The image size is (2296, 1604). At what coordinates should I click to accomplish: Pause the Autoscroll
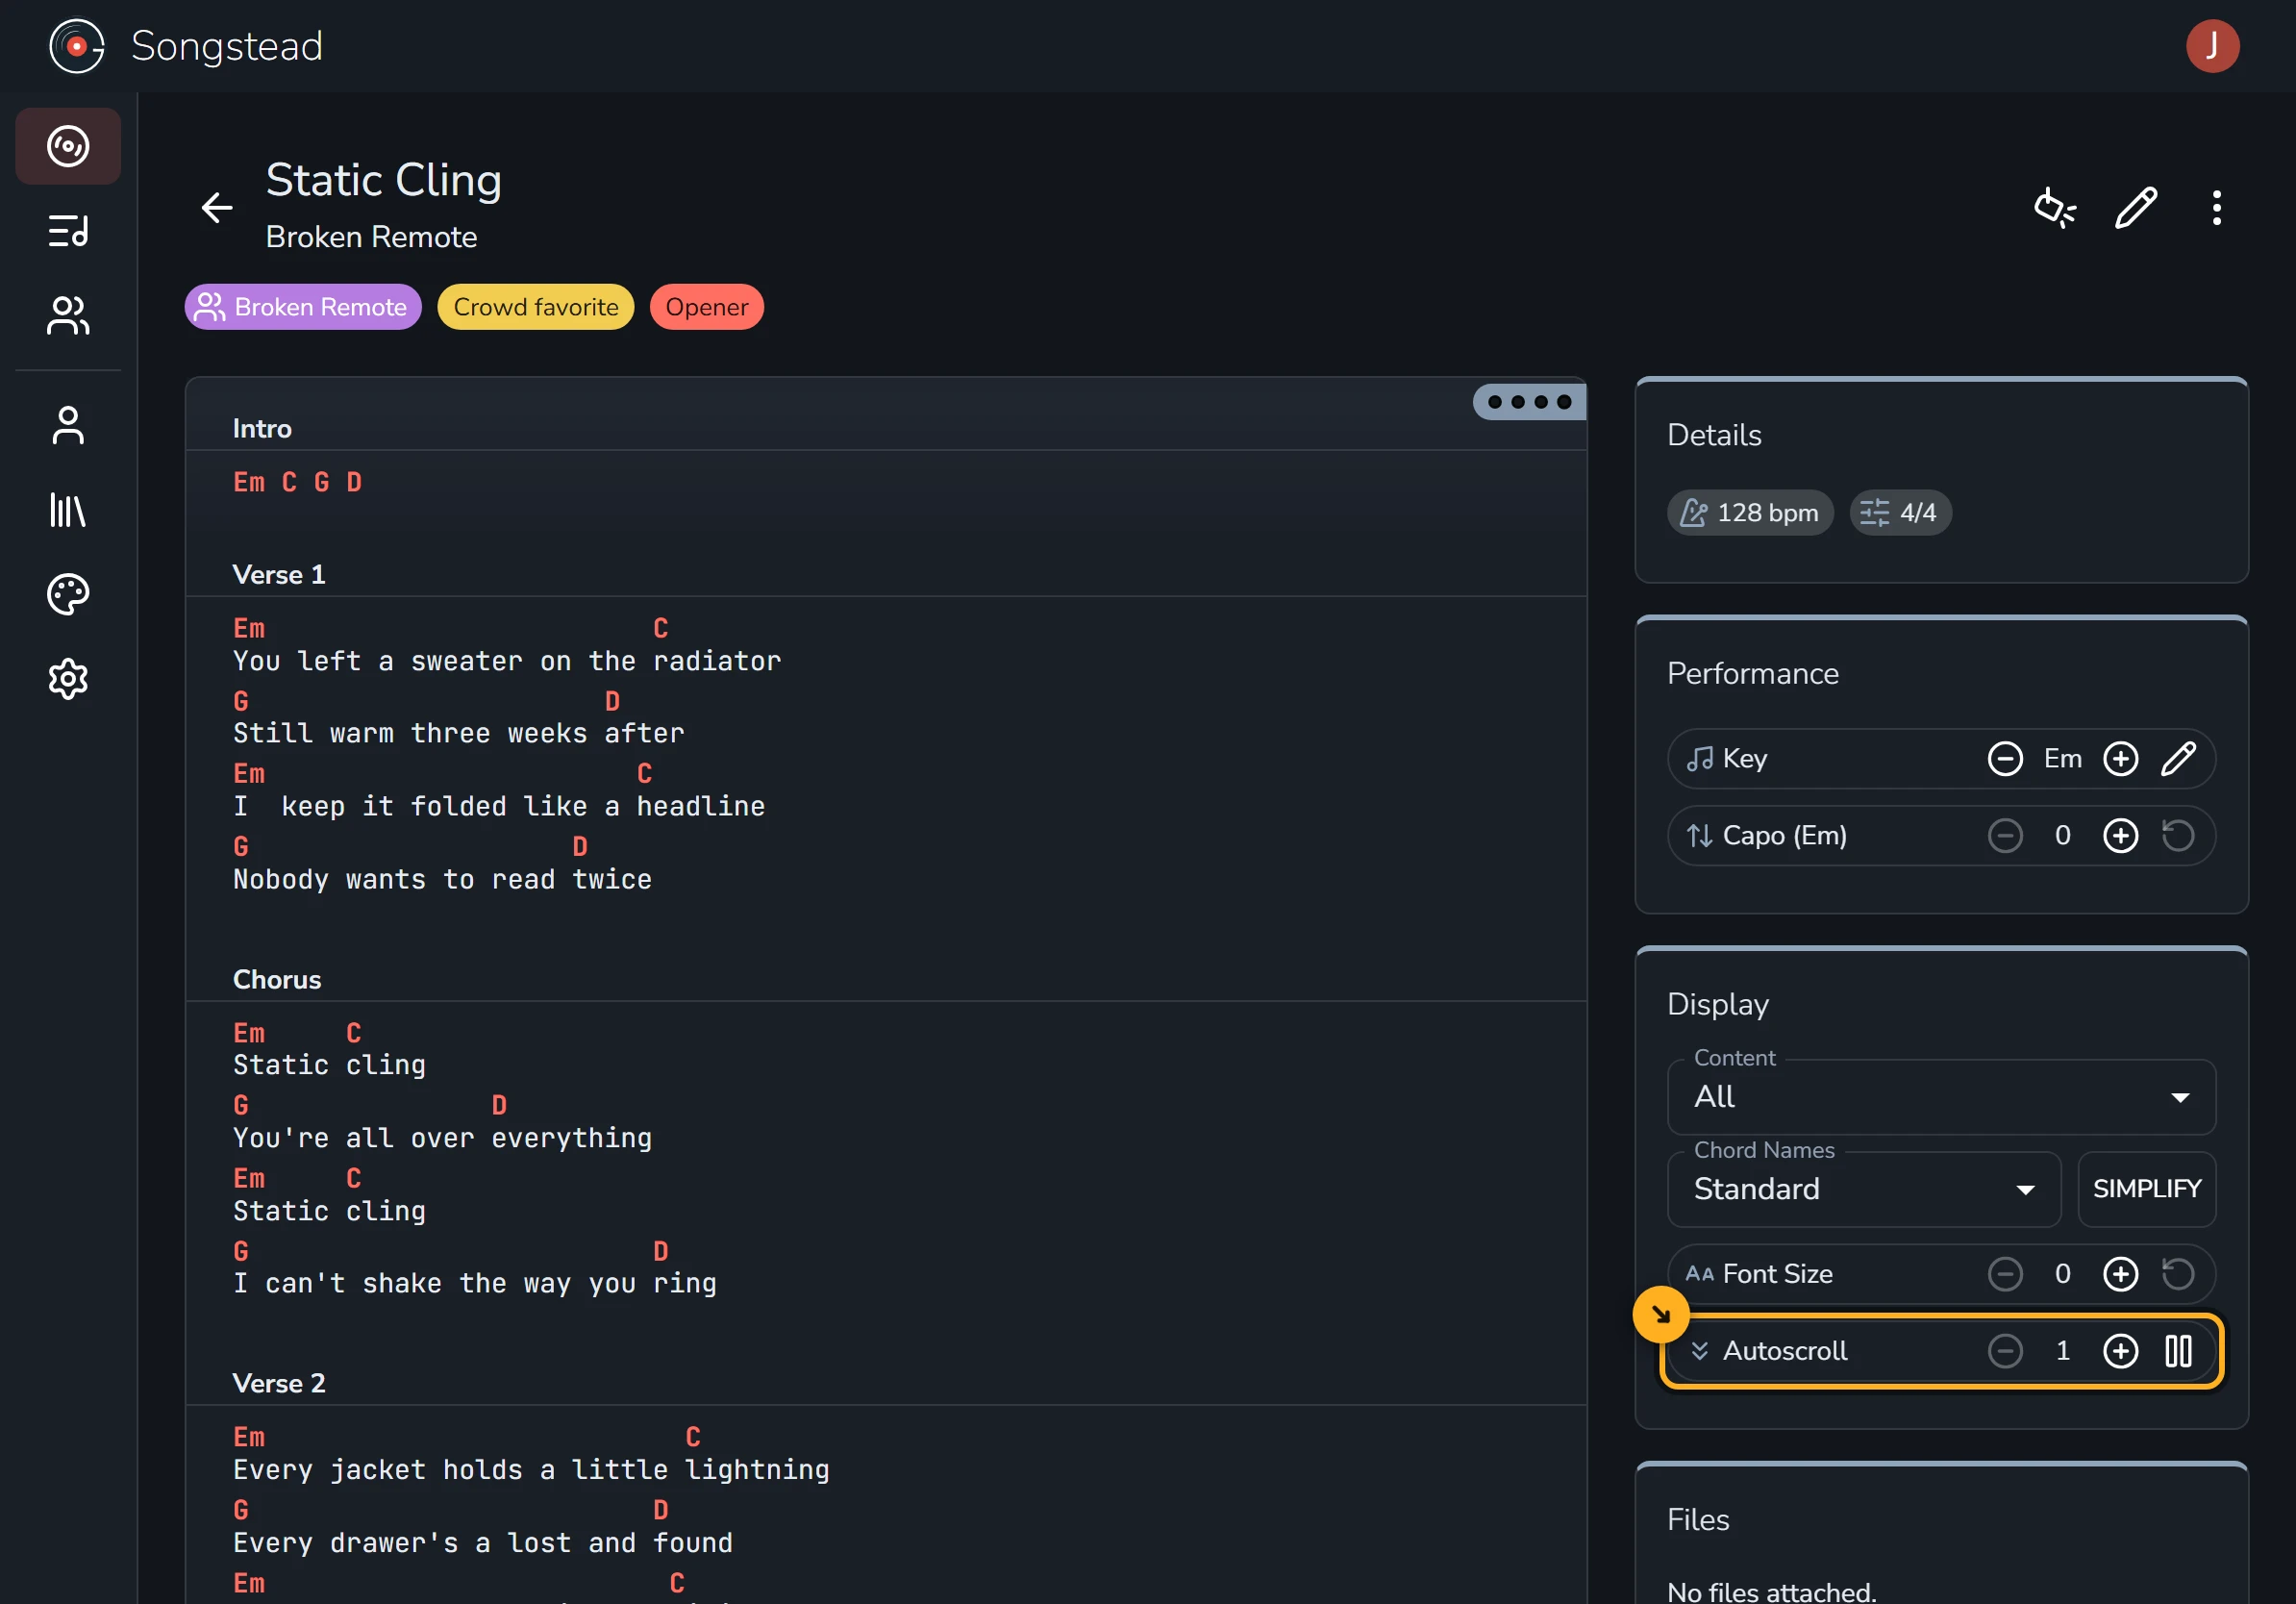pyautogui.click(x=2179, y=1352)
